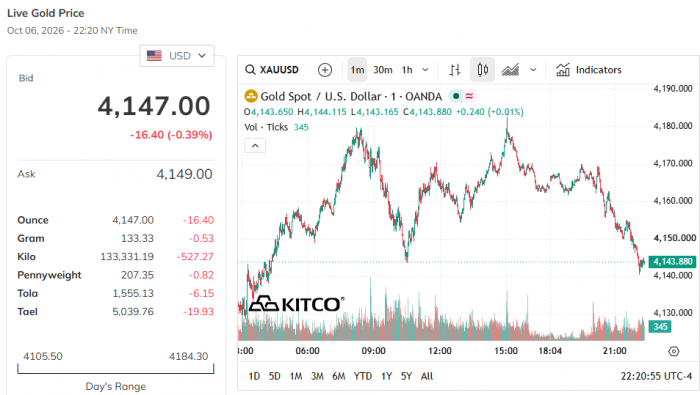Open the Indicators panel

tap(589, 70)
